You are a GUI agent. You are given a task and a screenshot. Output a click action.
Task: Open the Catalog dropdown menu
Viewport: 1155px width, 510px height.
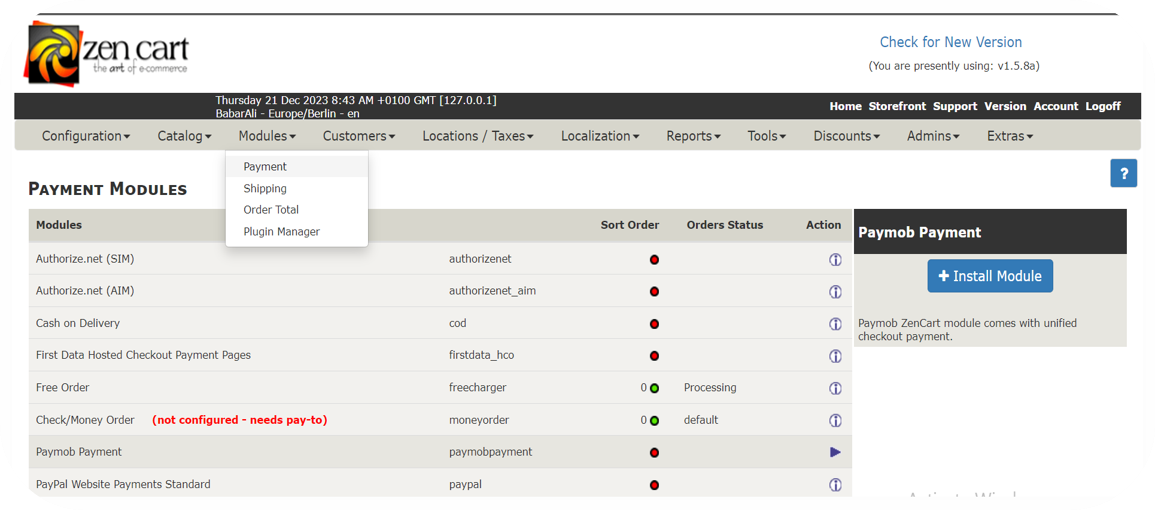[x=184, y=136]
